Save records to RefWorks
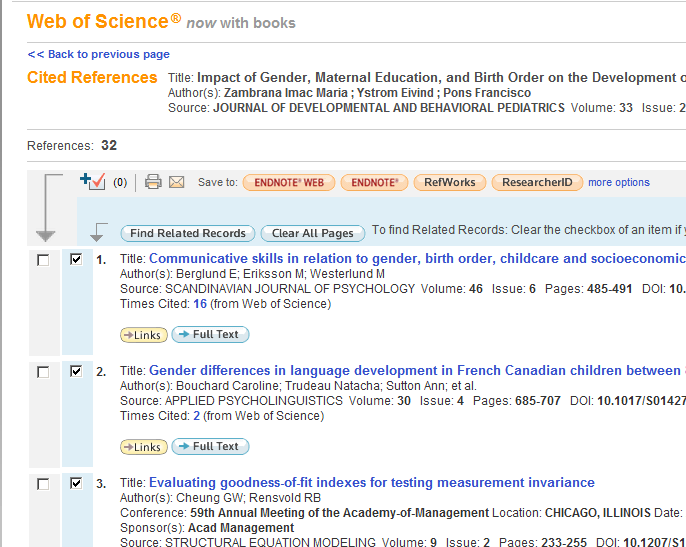Screen dimensions: 686x547 click(449, 182)
